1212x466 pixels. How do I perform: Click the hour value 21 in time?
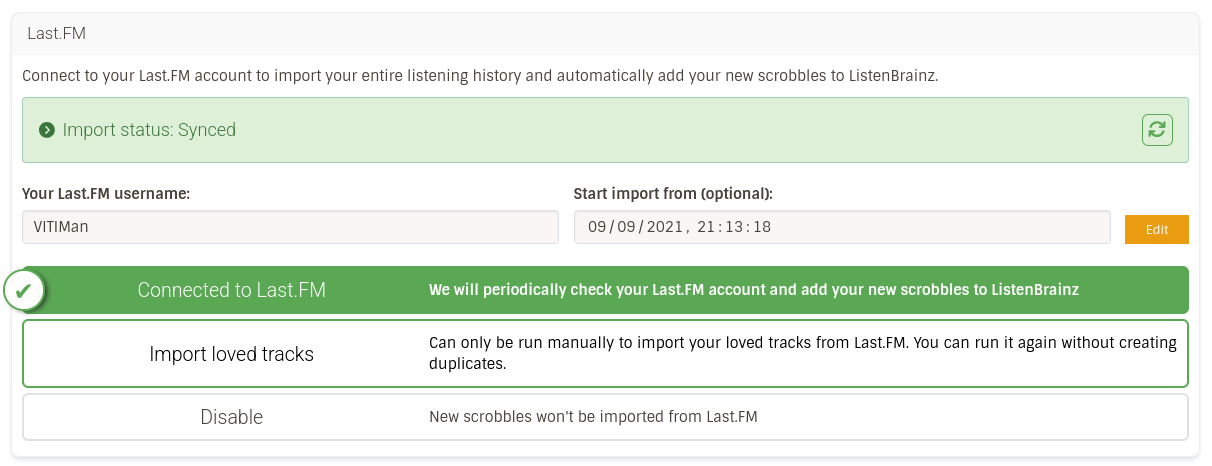pos(705,227)
